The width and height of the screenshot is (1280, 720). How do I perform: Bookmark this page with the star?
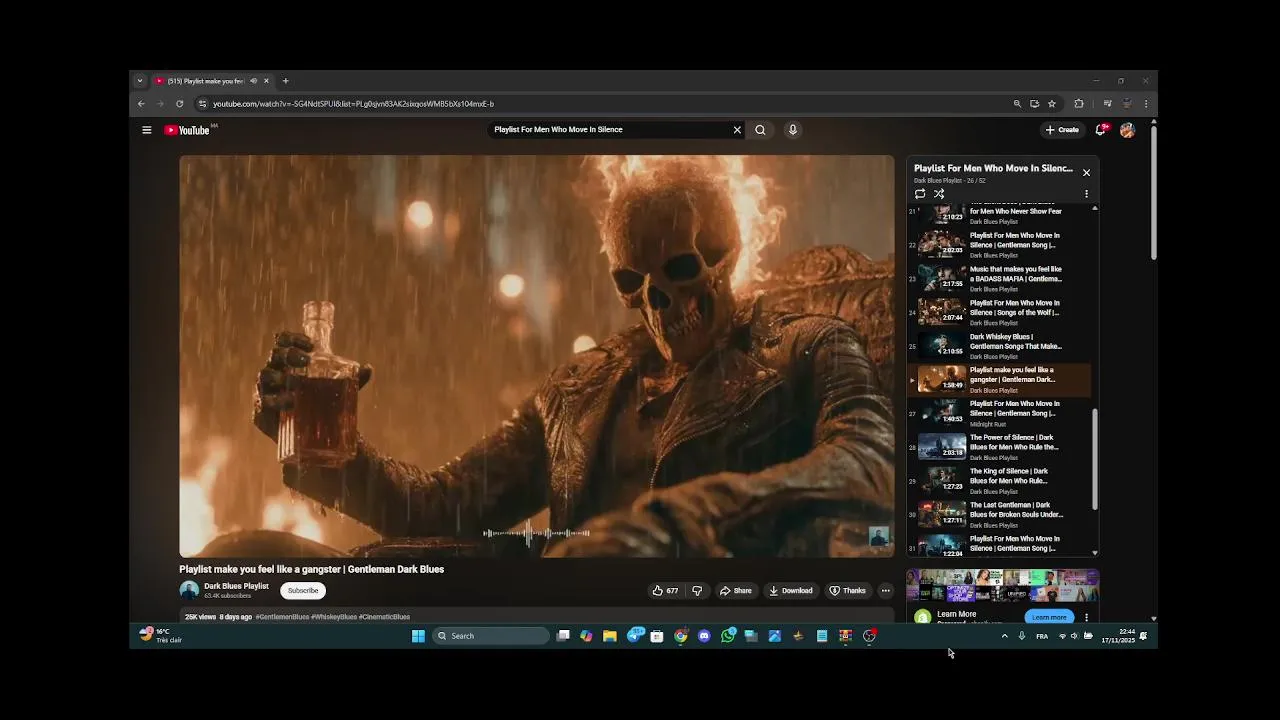pyautogui.click(x=1052, y=104)
